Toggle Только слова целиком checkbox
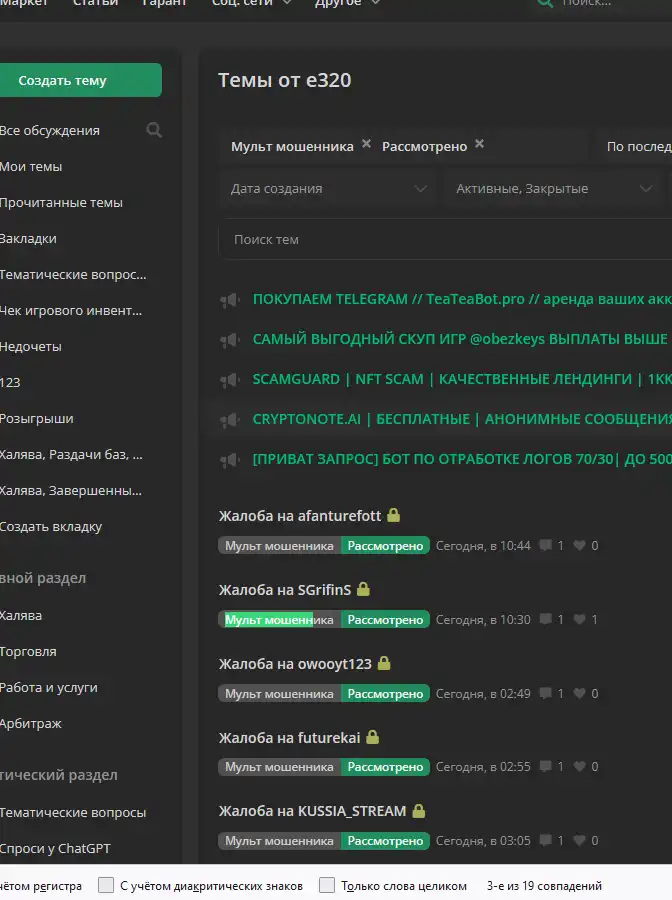This screenshot has width=672, height=900. coord(327,885)
